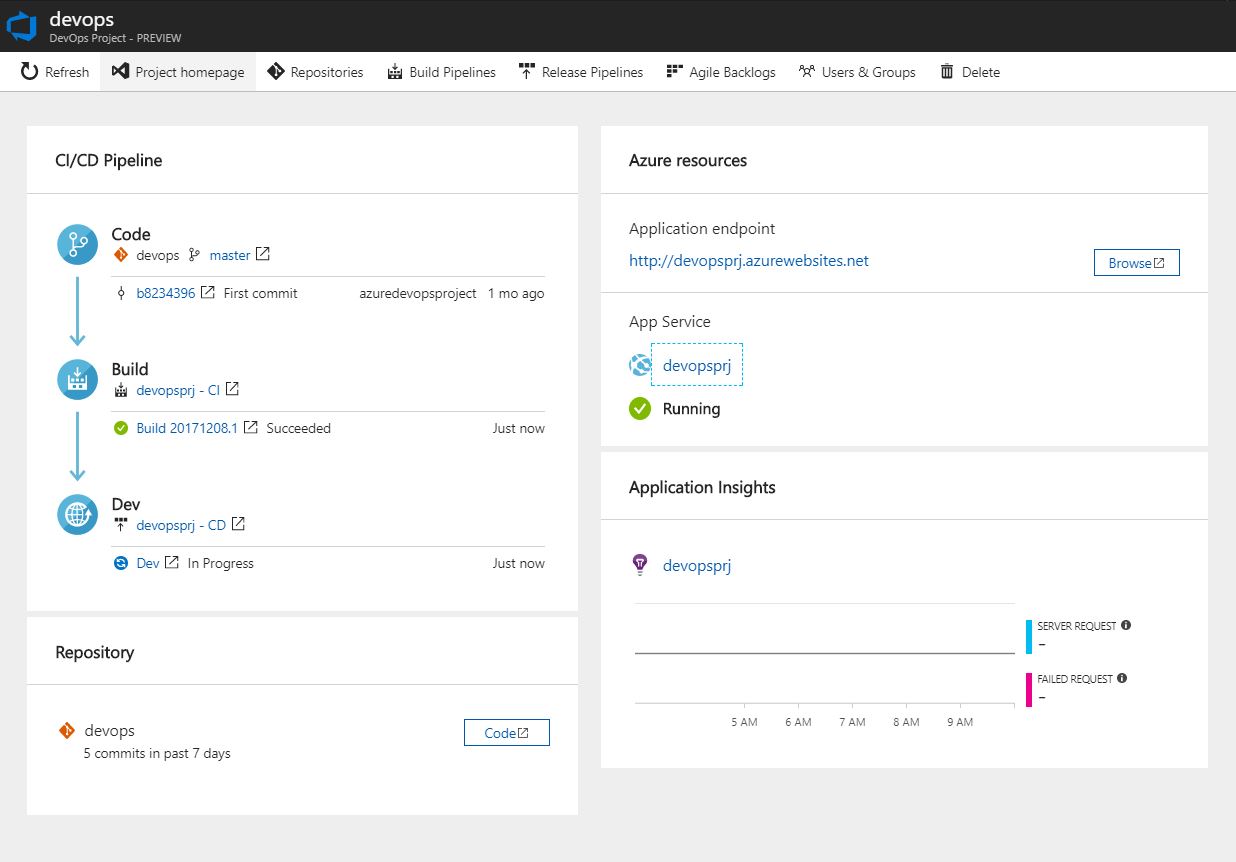Click the Build stage circle icon
1236x862 pixels.
tap(78, 380)
